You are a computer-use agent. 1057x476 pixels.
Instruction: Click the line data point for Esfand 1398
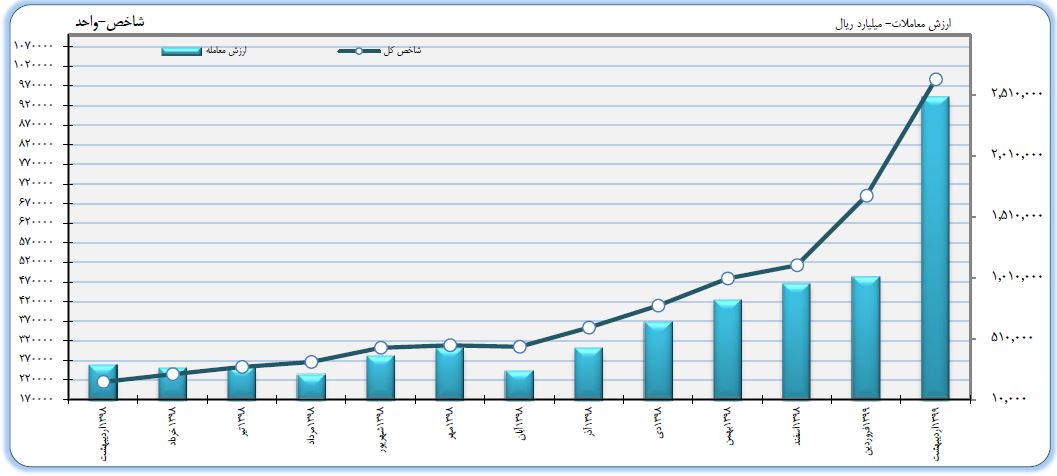[797, 265]
